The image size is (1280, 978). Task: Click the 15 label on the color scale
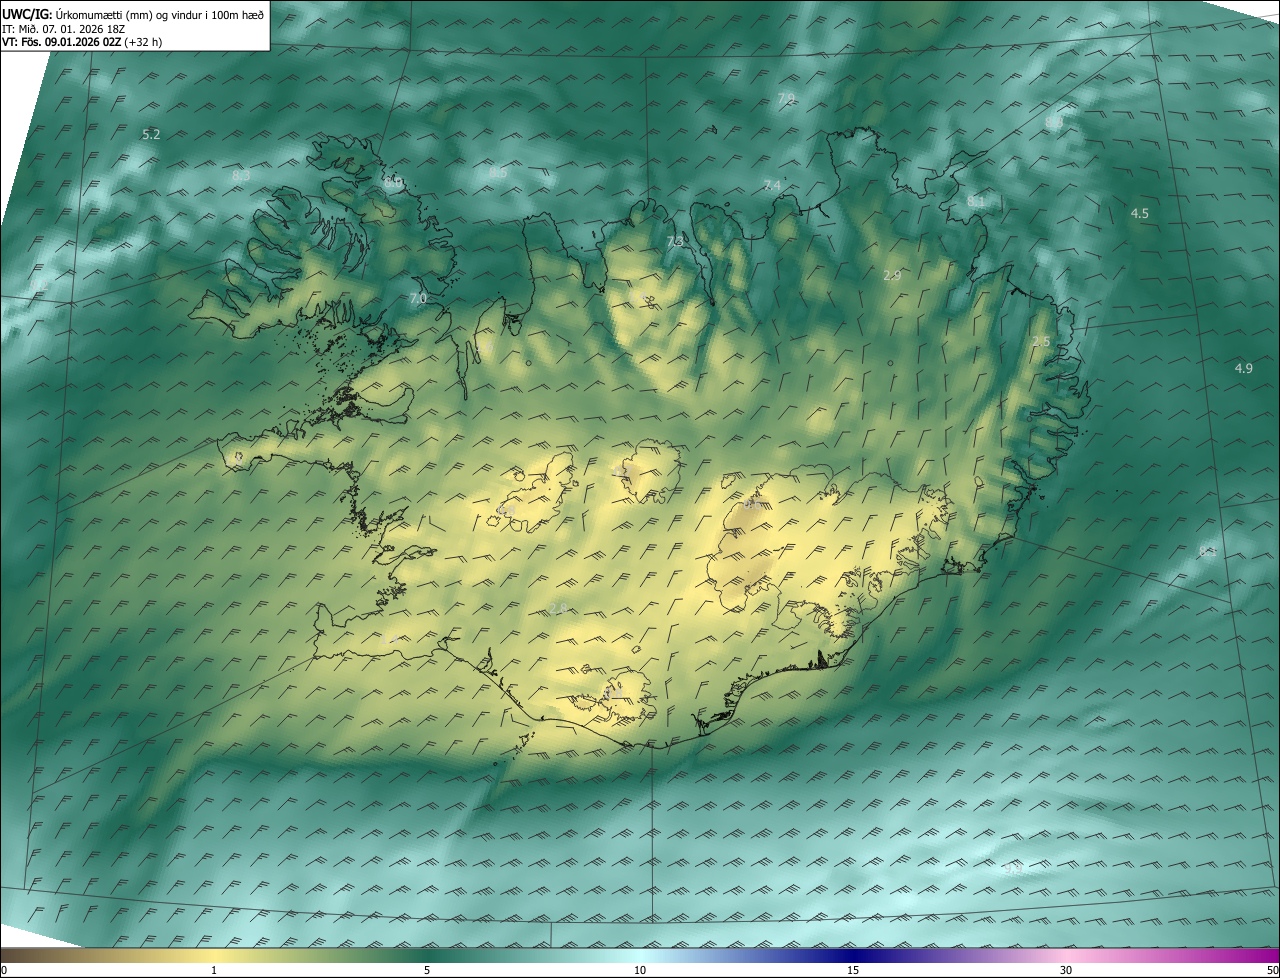click(x=853, y=970)
